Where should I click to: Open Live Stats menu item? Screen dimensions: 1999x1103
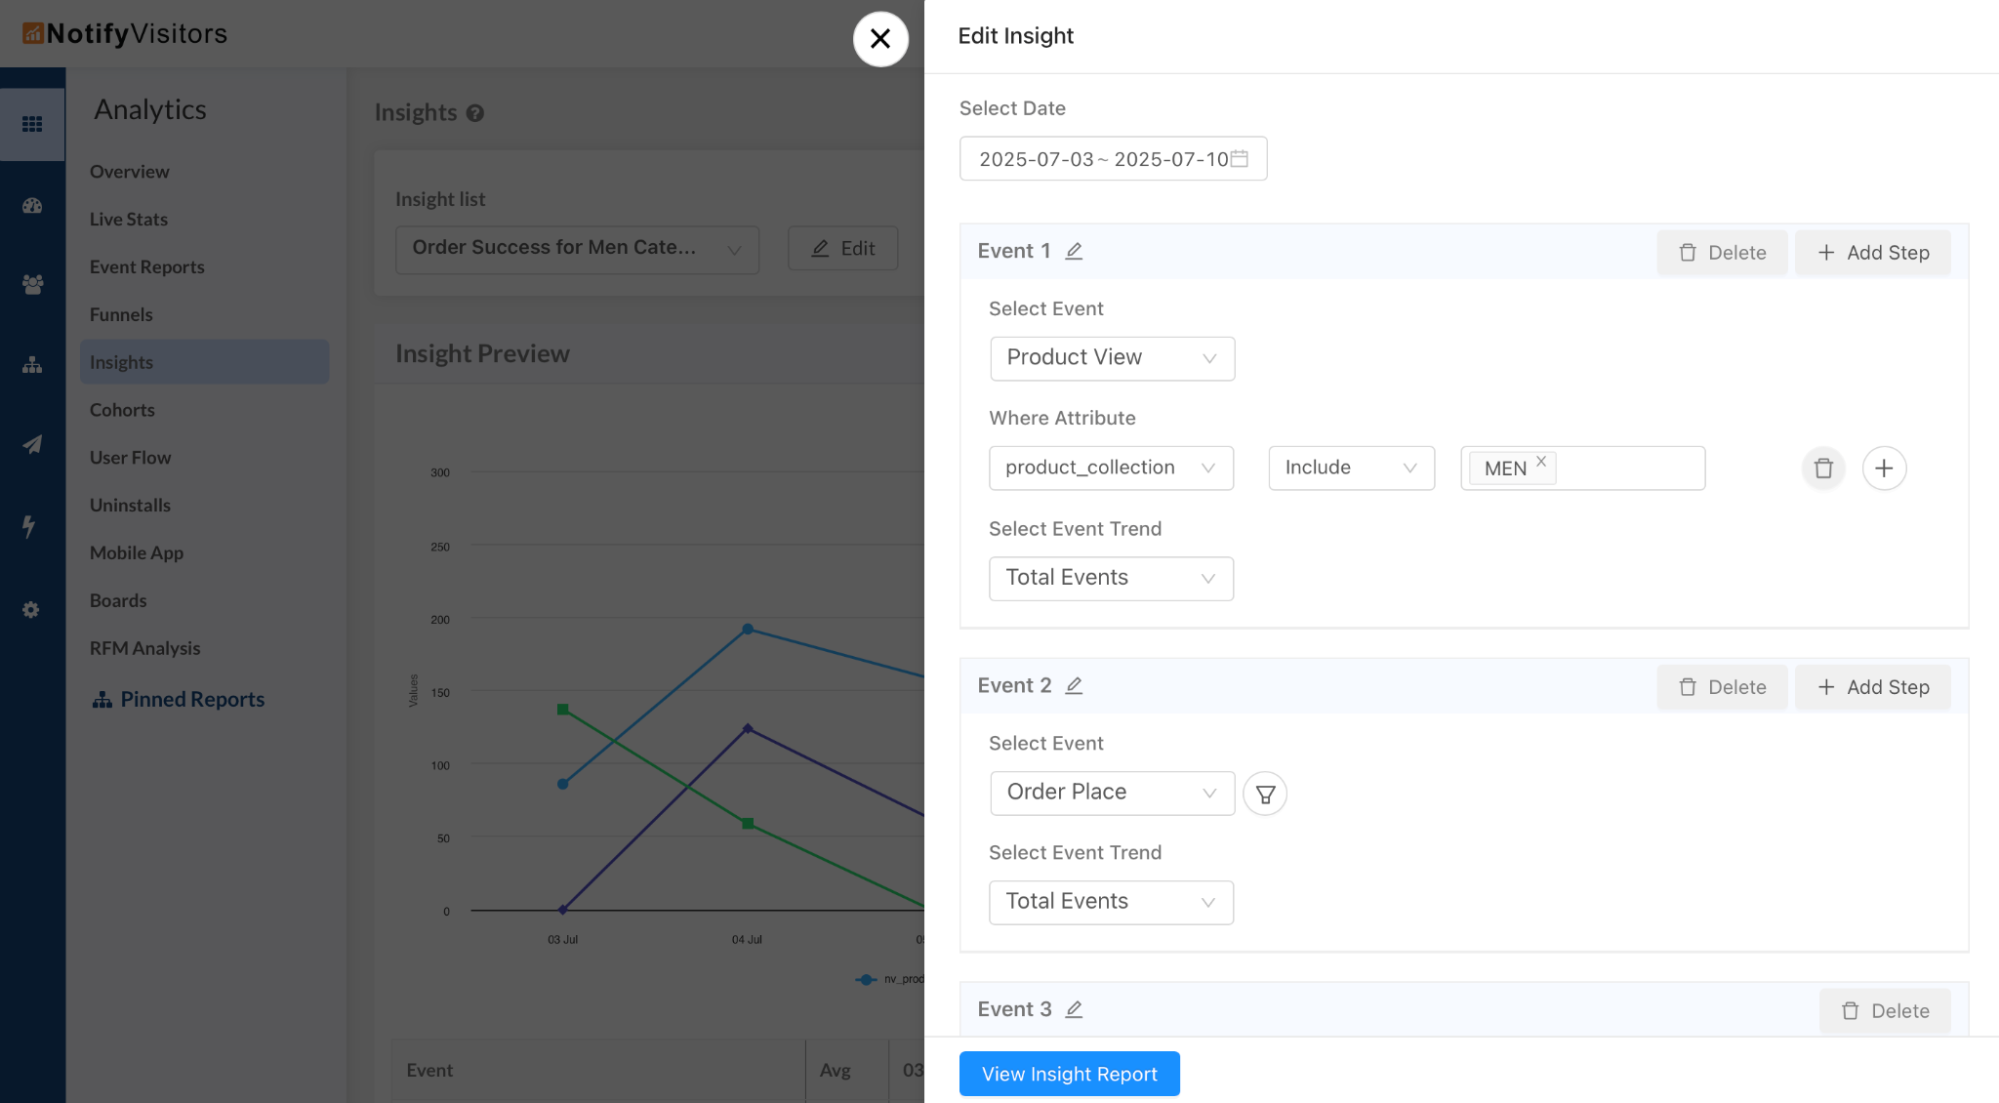pos(128,219)
